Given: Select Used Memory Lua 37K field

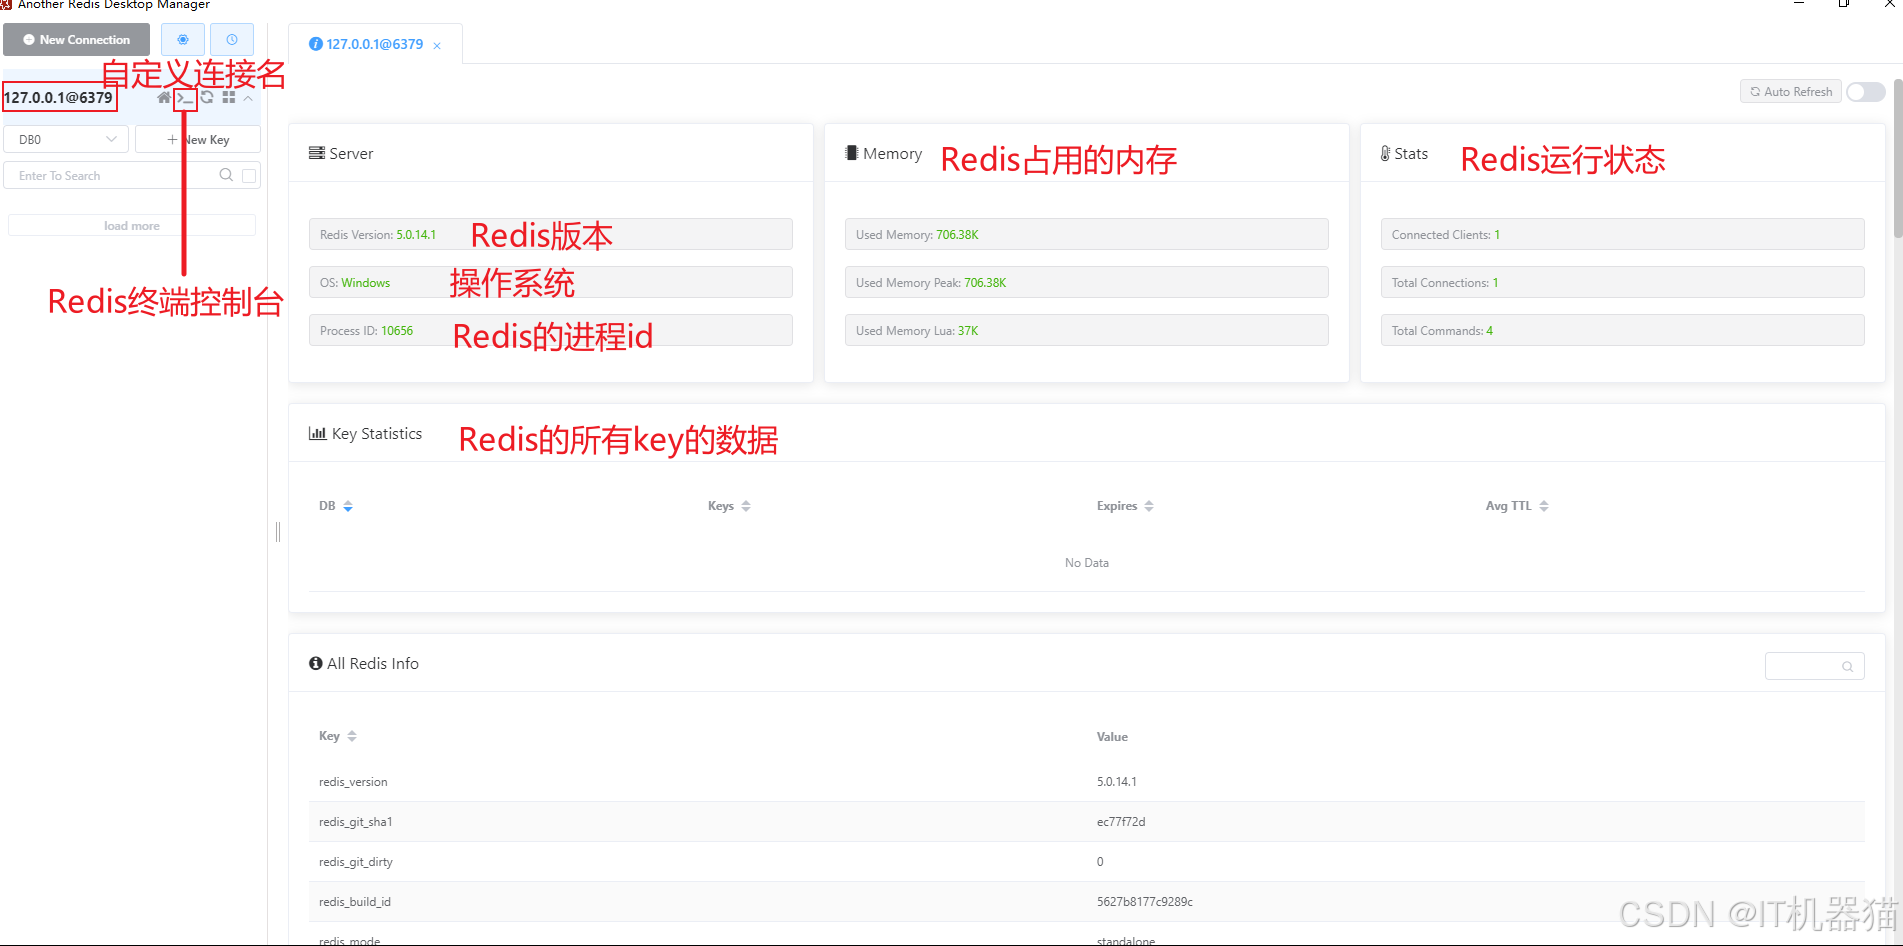Looking at the screenshot, I should click(x=1087, y=330).
